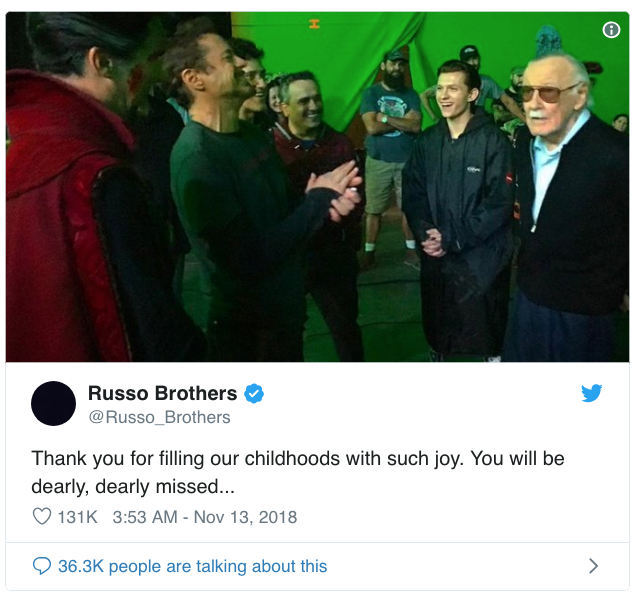This screenshot has width=644, height=596.
Task: Open the Russo Brothers display name
Action: point(163,393)
